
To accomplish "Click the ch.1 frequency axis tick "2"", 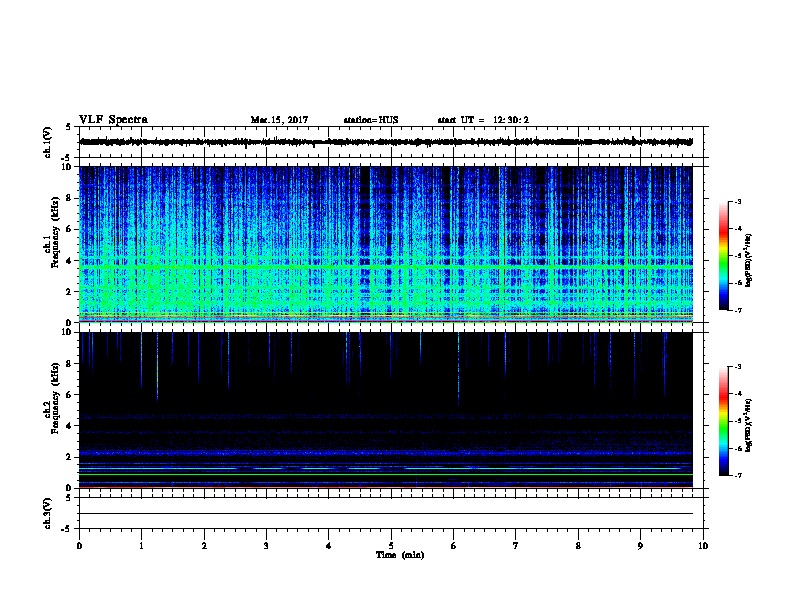I will point(69,292).
